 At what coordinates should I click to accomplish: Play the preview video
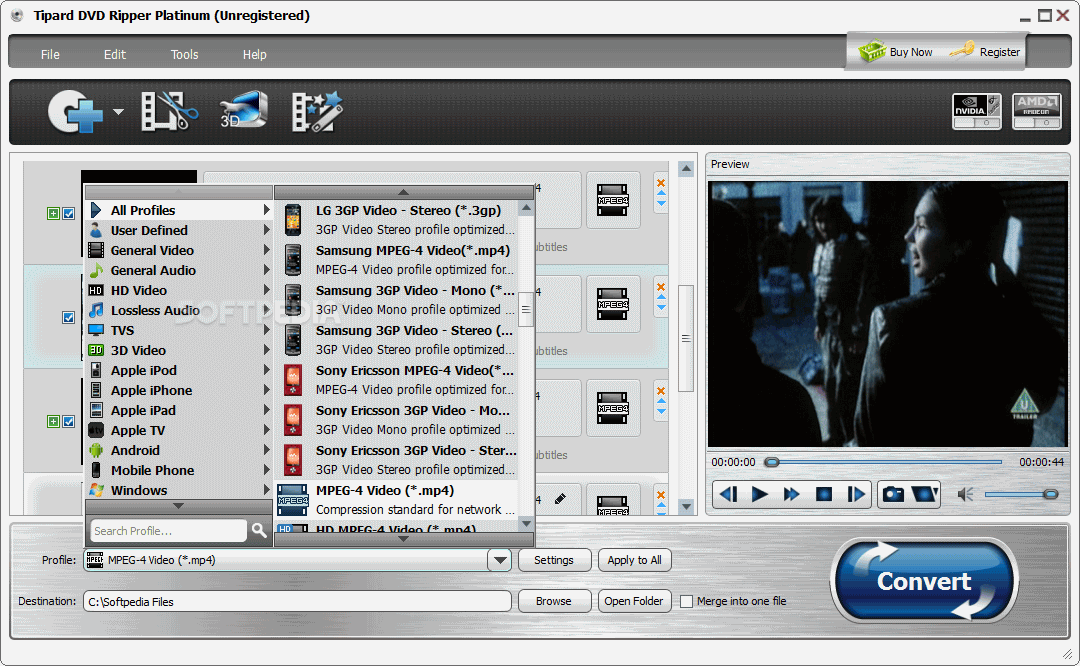pyautogui.click(x=760, y=494)
